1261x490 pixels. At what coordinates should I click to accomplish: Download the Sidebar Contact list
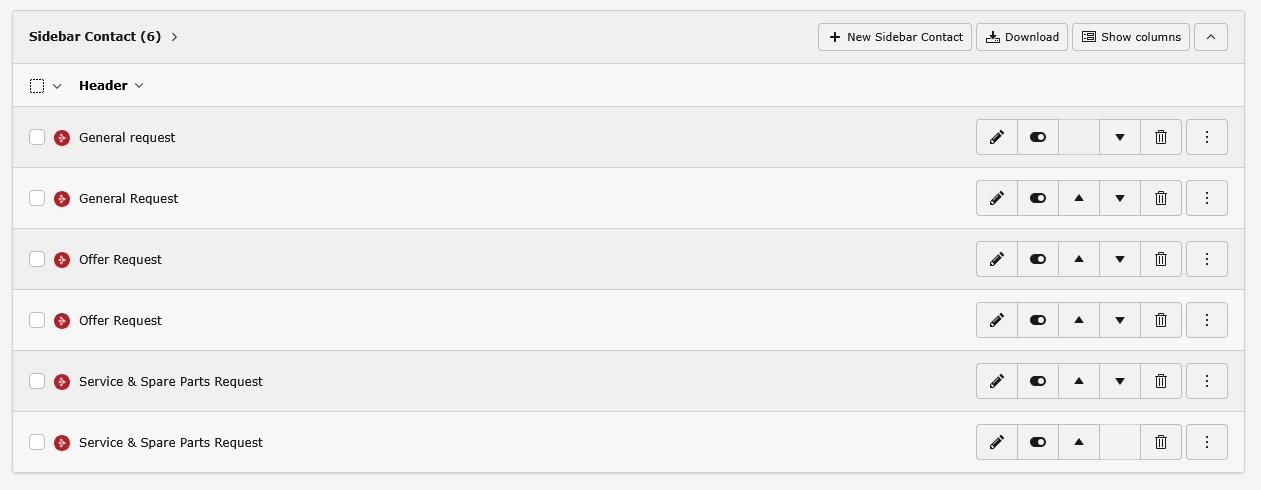click(1021, 37)
